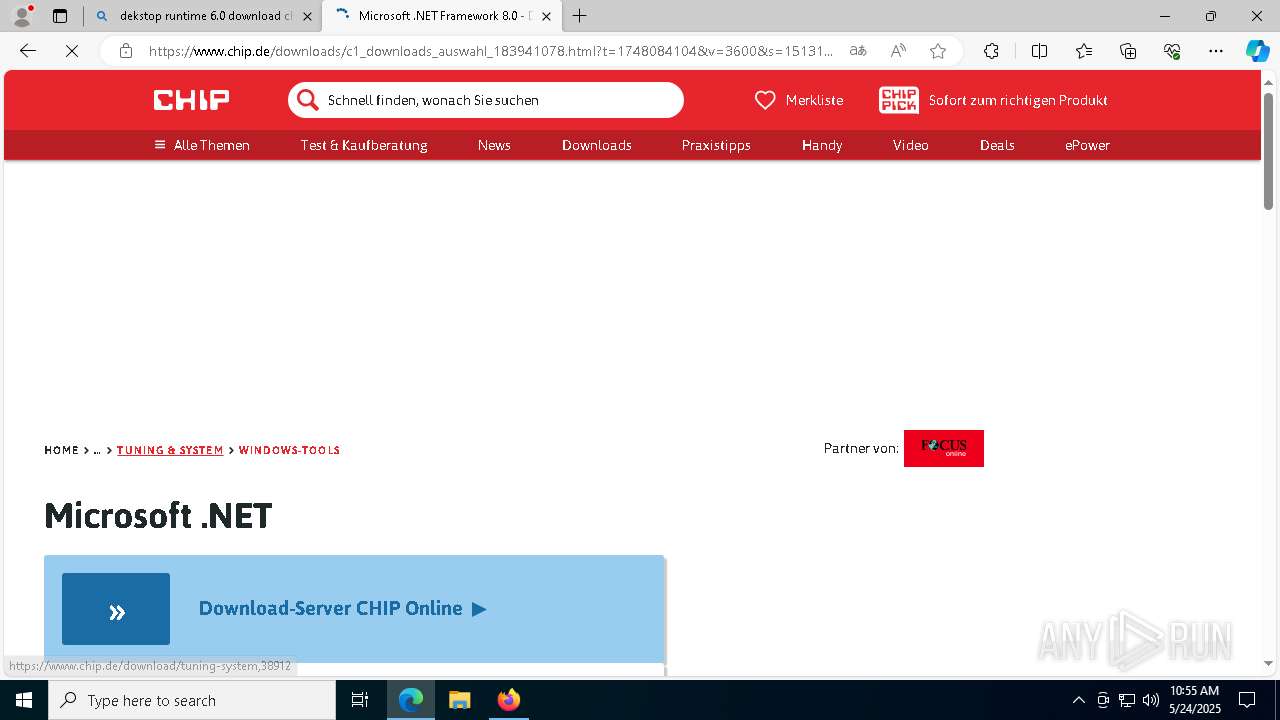Open the Deals menu item
The height and width of the screenshot is (720, 1280).
[997, 145]
